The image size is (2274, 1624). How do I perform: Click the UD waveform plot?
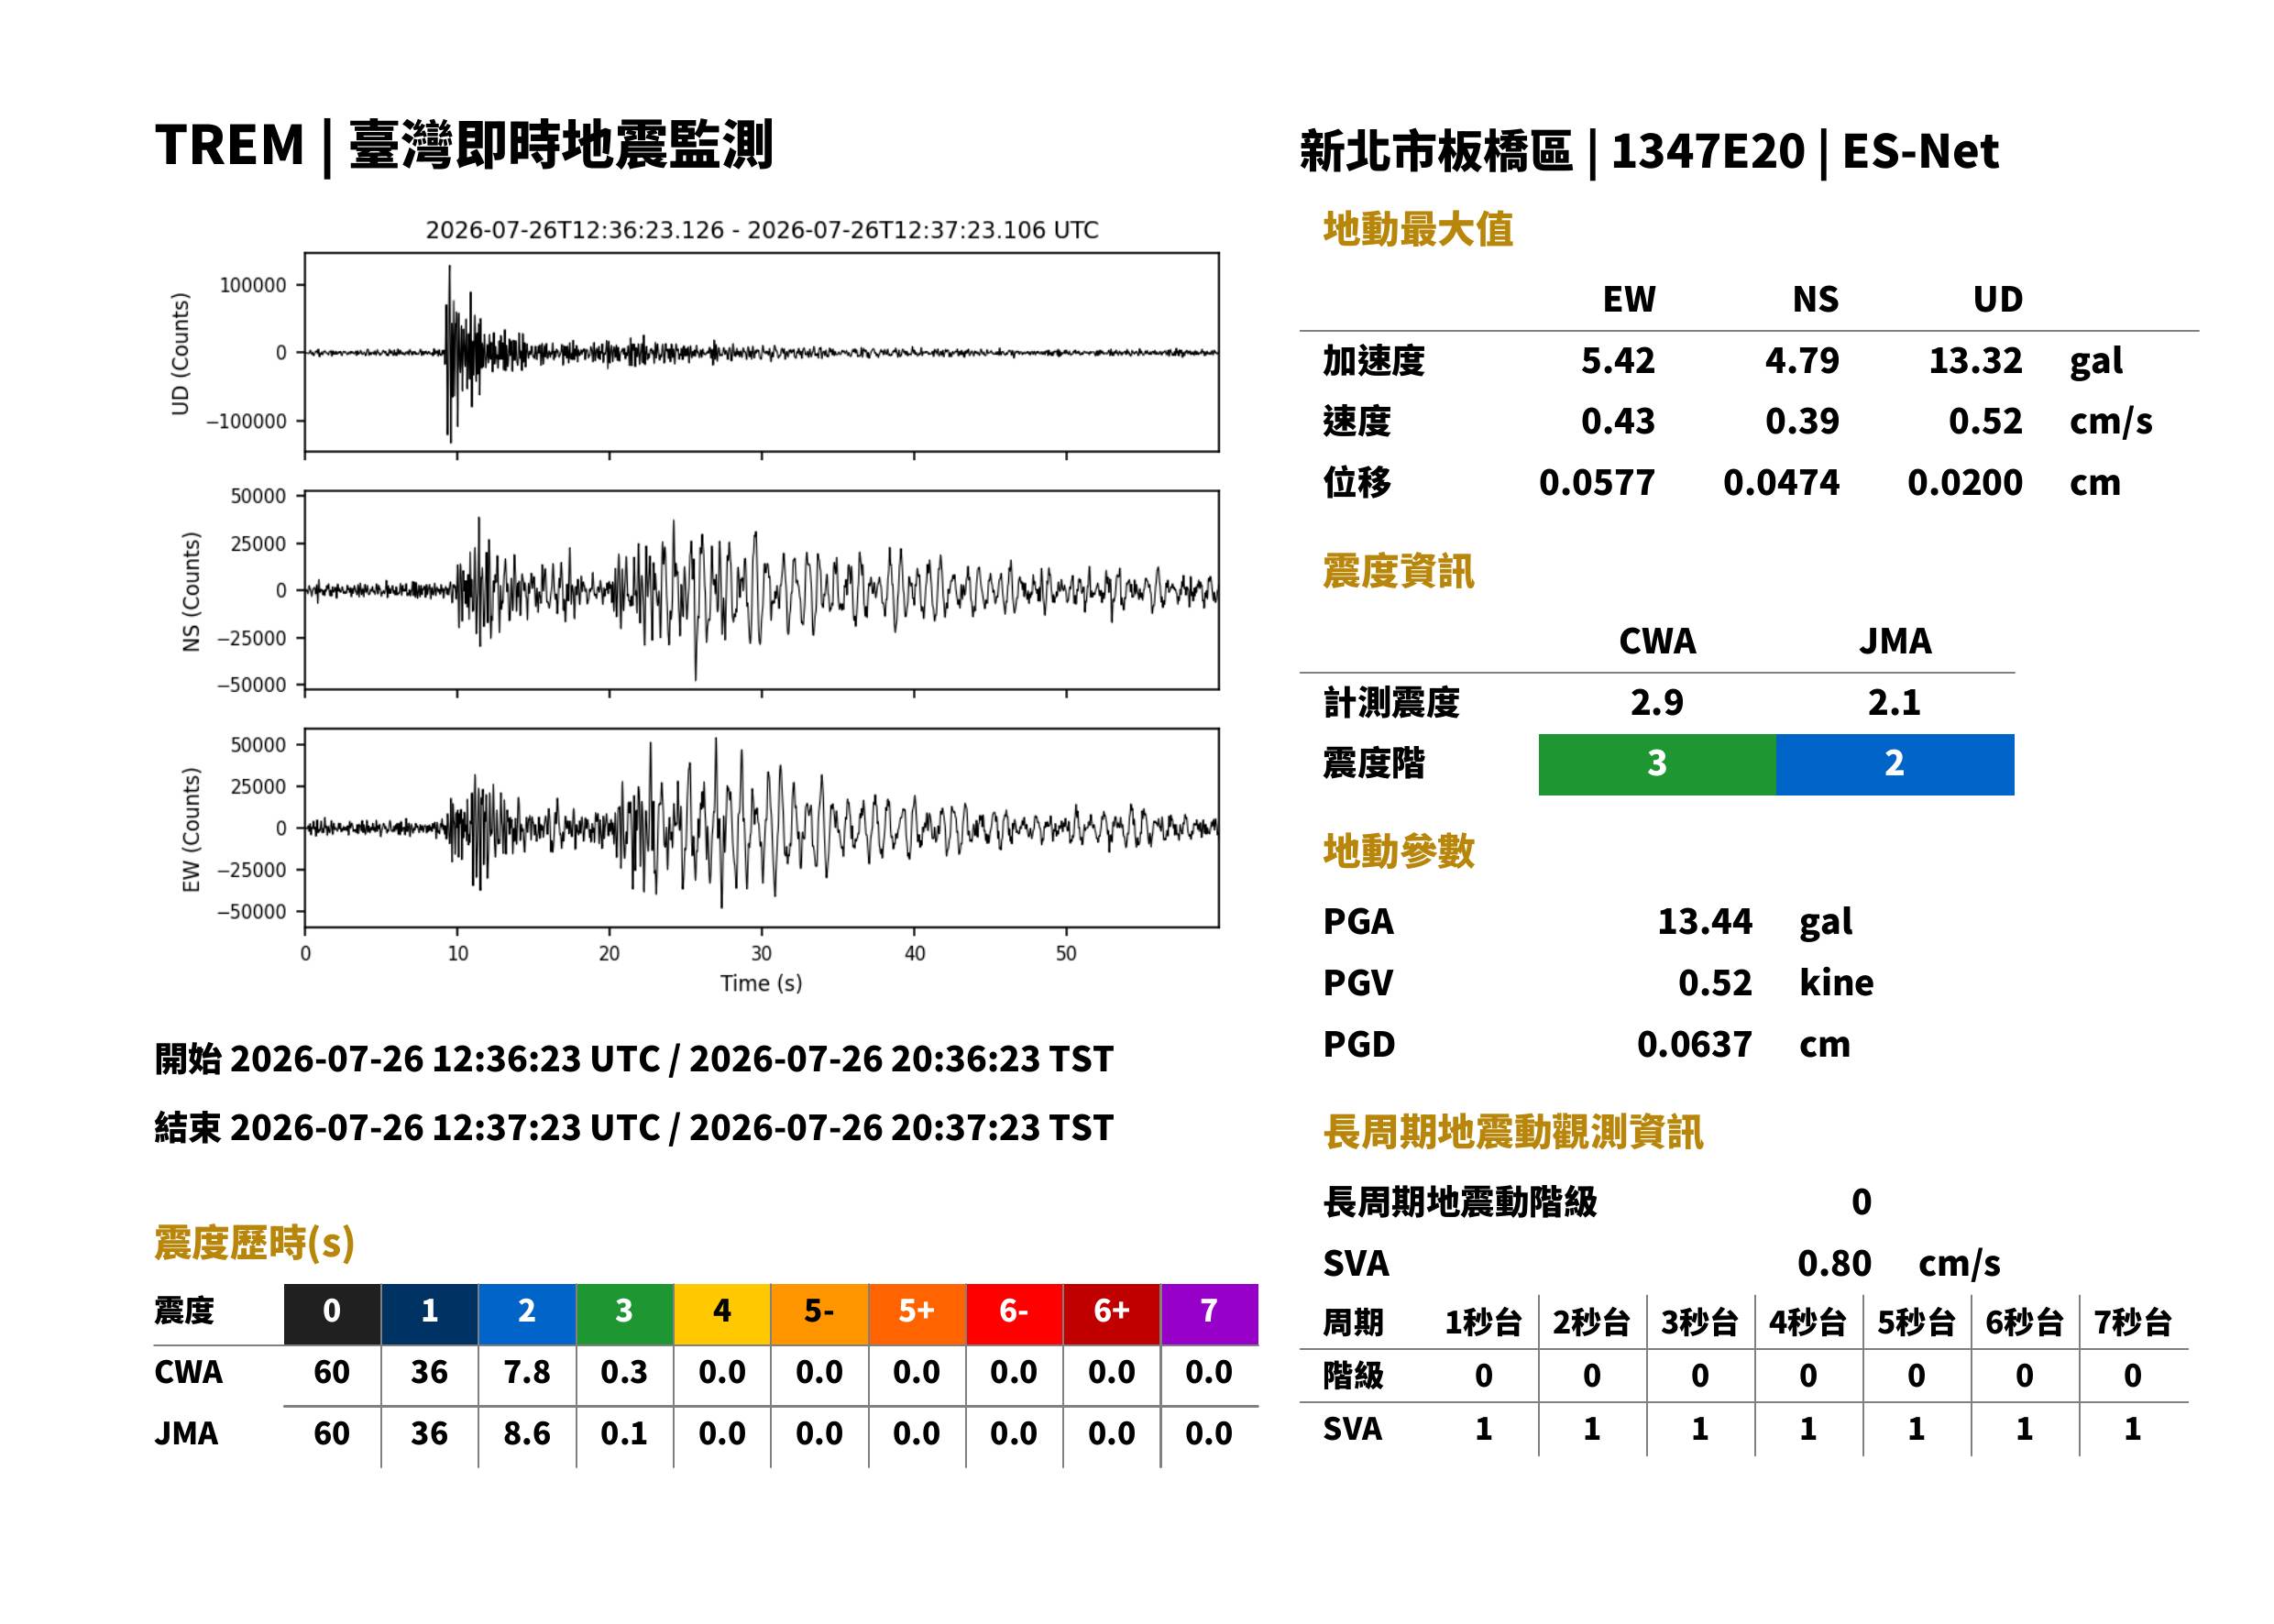click(x=761, y=352)
